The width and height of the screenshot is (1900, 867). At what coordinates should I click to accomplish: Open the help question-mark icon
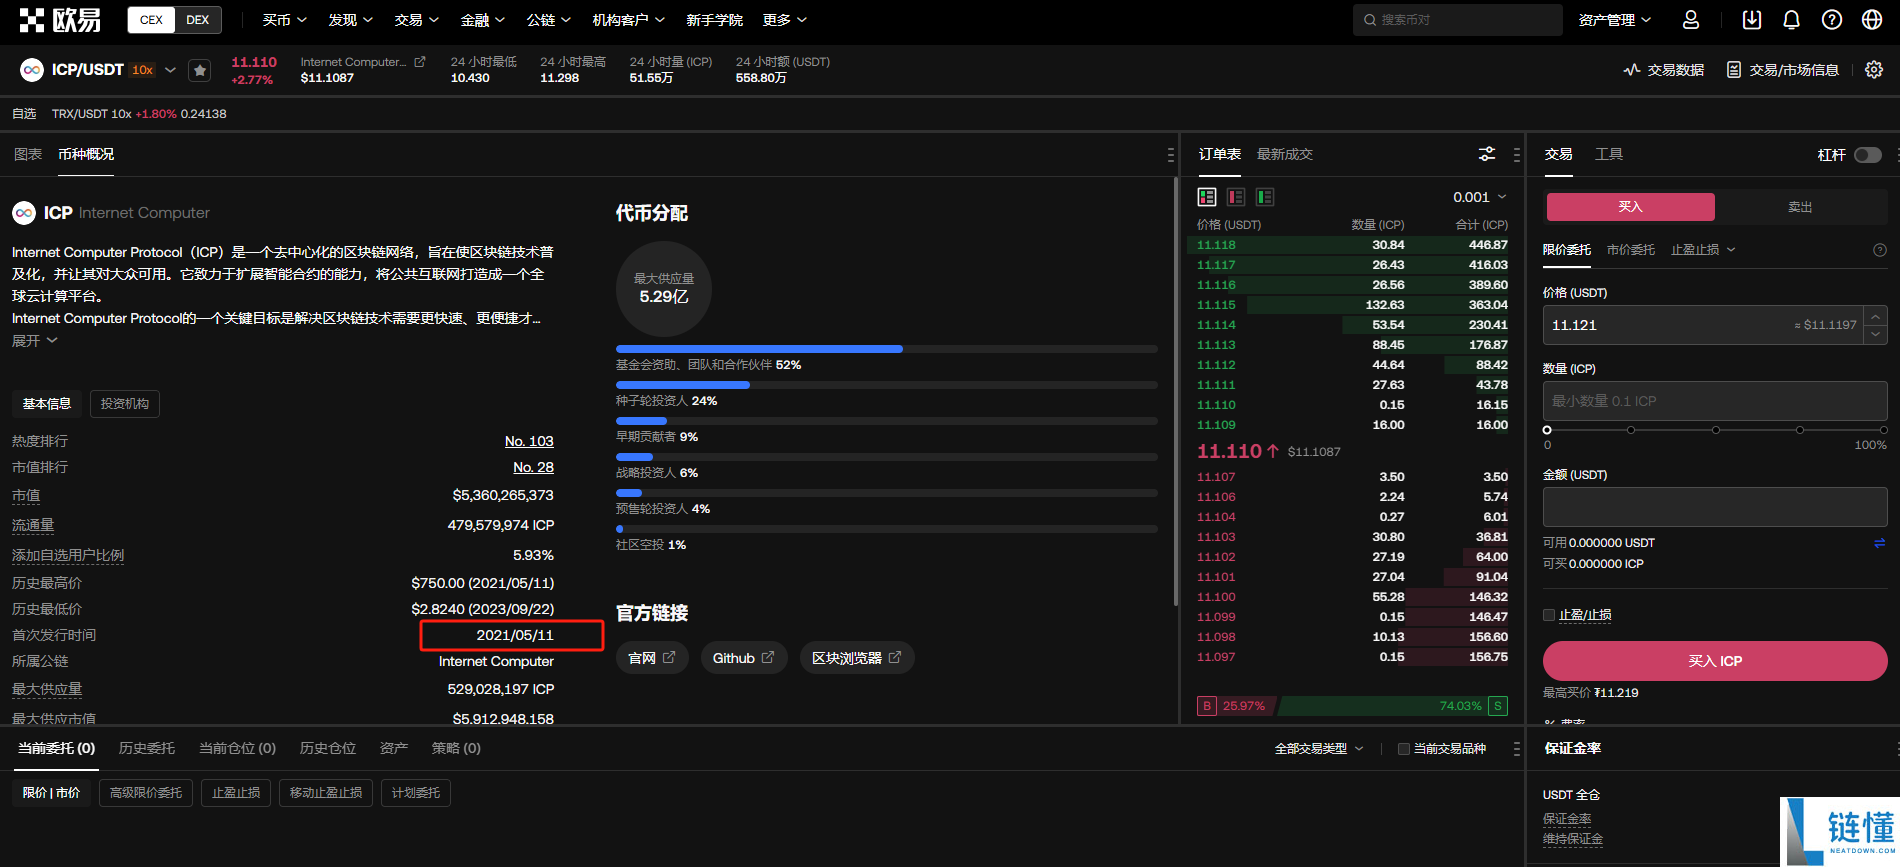click(x=1832, y=20)
